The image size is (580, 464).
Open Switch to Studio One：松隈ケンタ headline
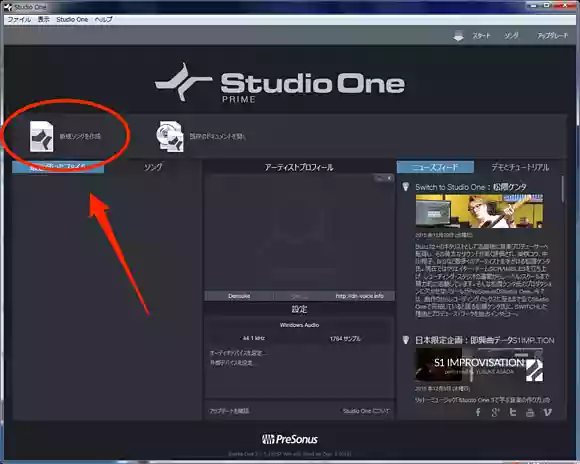pos(471,187)
